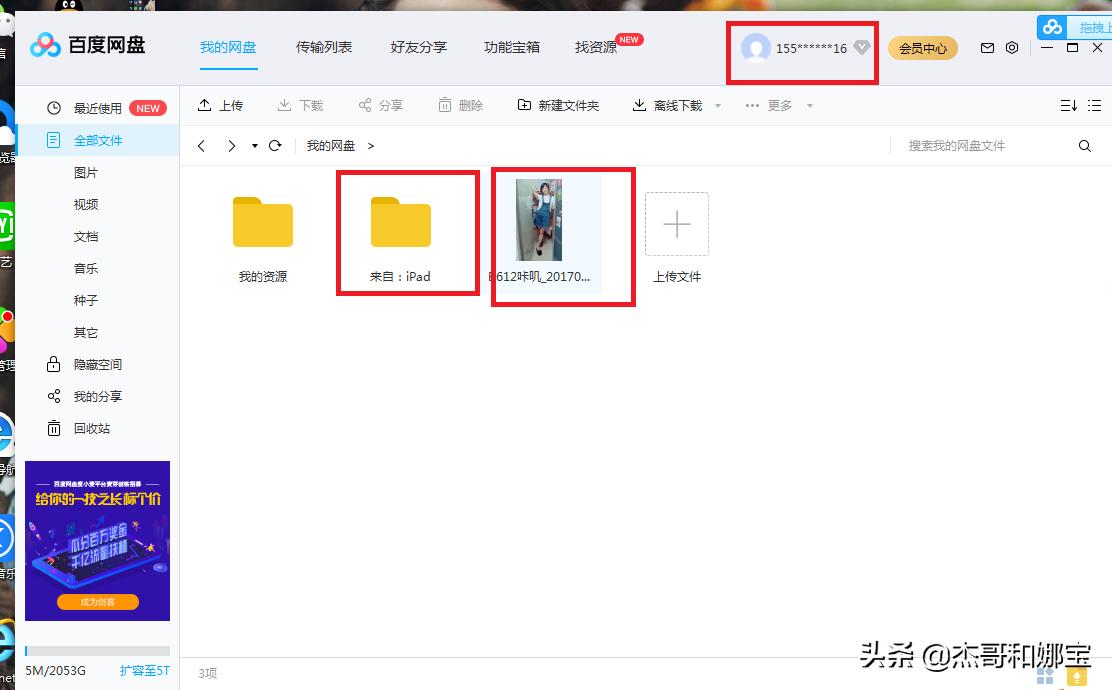Click the search magnifier icon

coord(1085,145)
